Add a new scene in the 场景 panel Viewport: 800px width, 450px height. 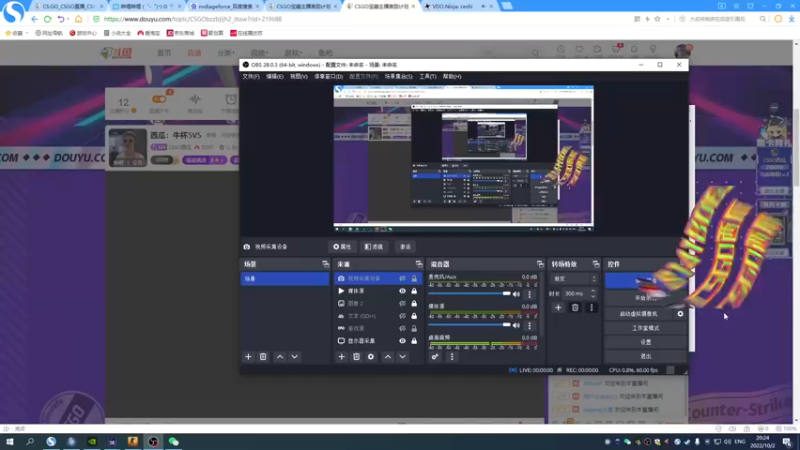click(x=248, y=357)
